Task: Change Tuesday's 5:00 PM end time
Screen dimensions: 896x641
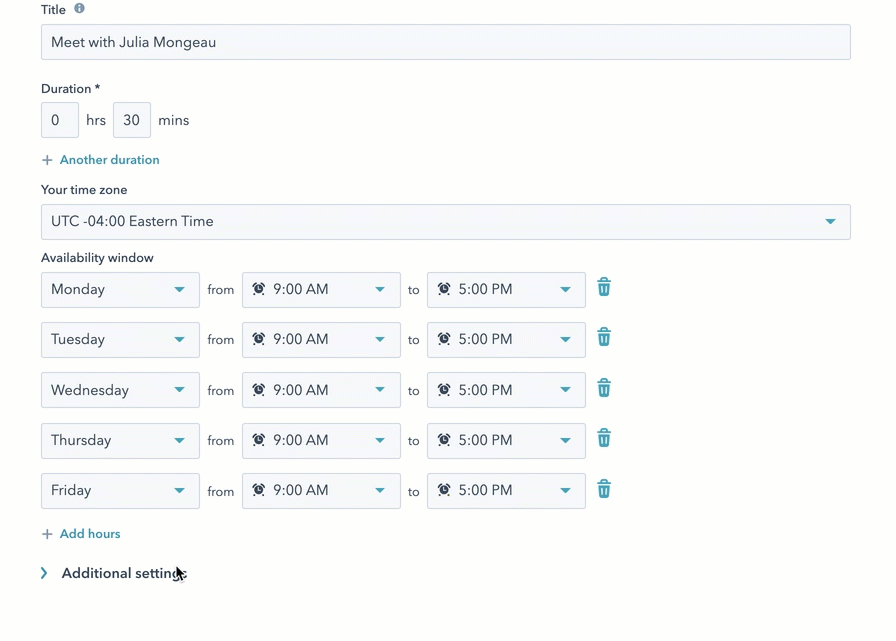Action: [x=506, y=340]
